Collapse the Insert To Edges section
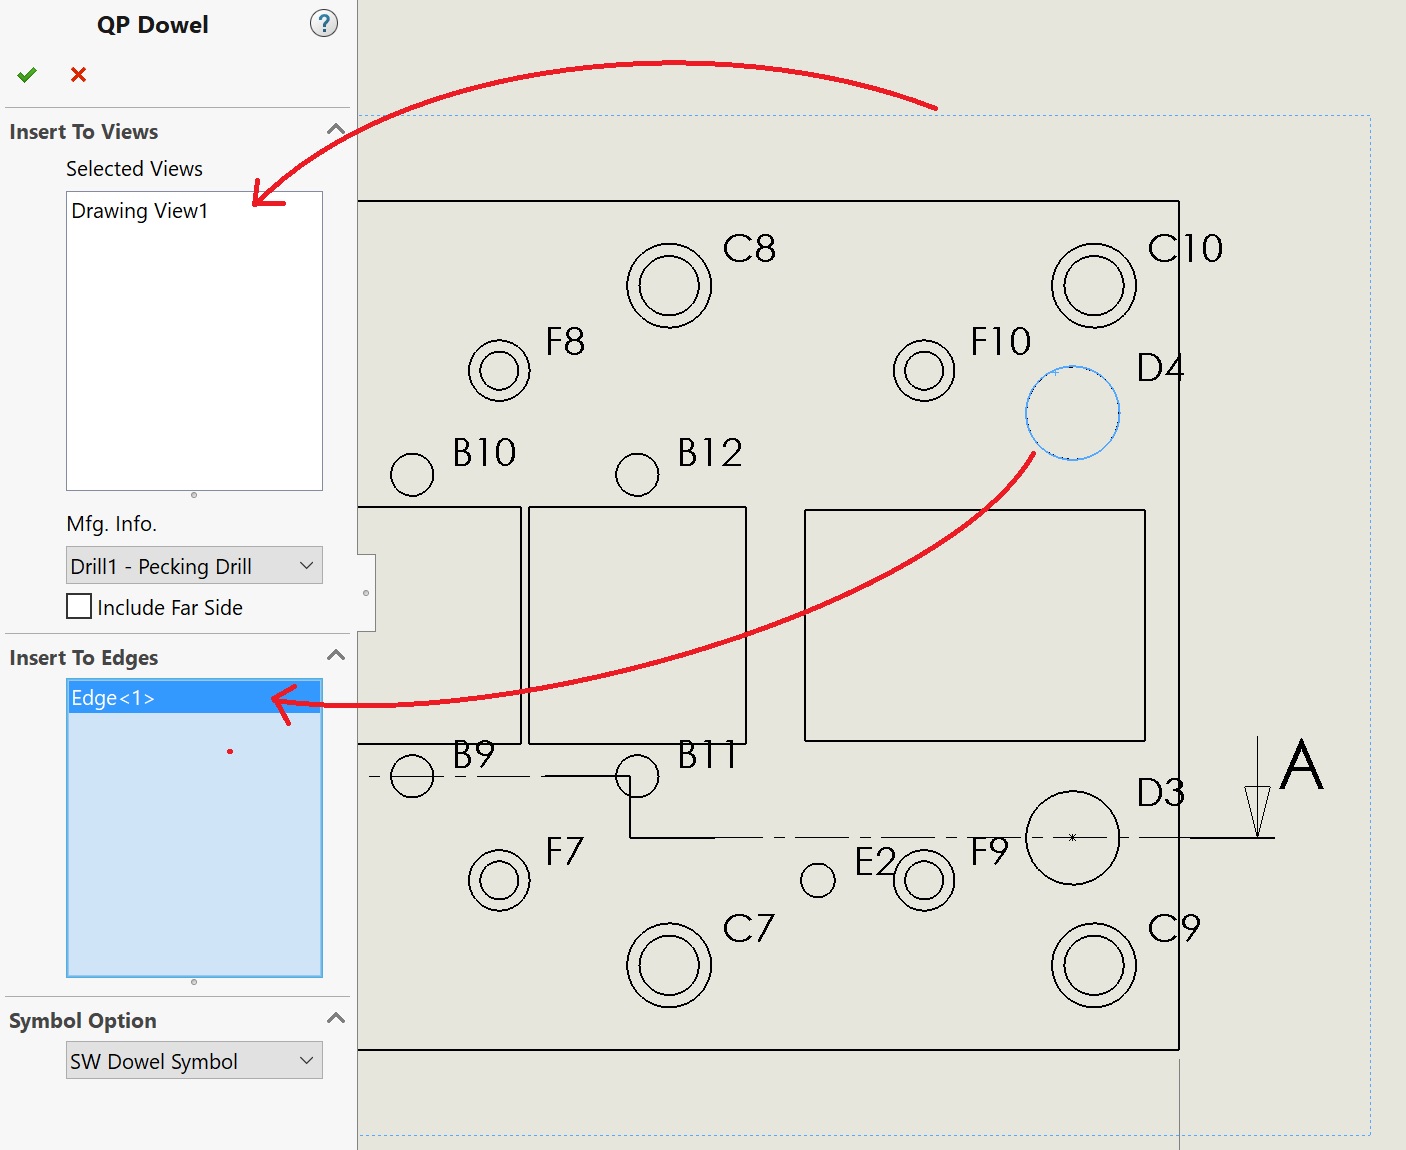This screenshot has height=1150, width=1406. pos(336,656)
